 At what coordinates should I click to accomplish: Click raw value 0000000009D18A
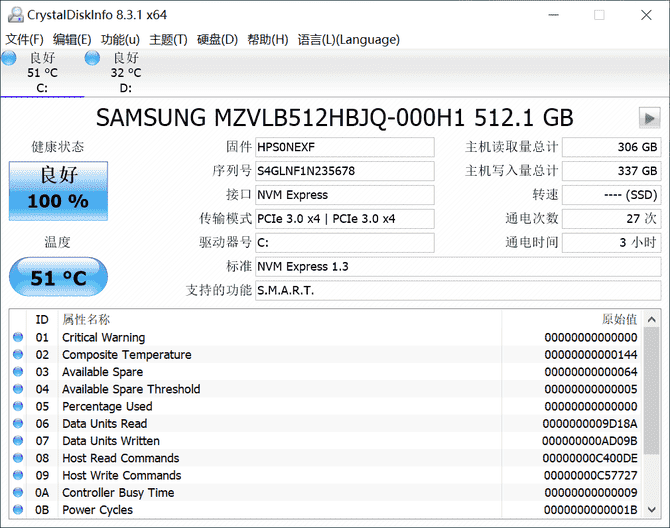click(x=590, y=424)
